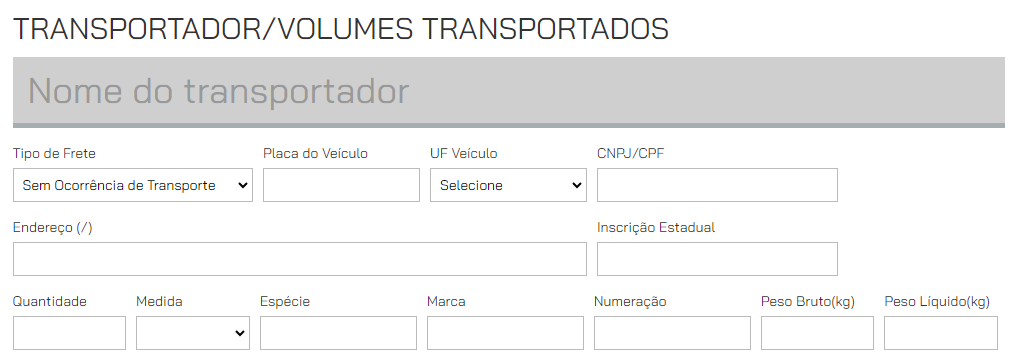Focus the Quantidade input box

(x=69, y=333)
